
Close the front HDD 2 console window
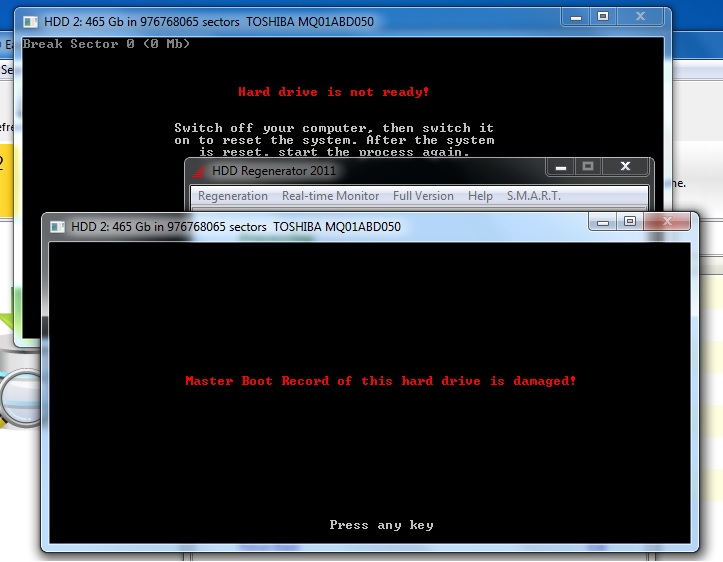[667, 222]
